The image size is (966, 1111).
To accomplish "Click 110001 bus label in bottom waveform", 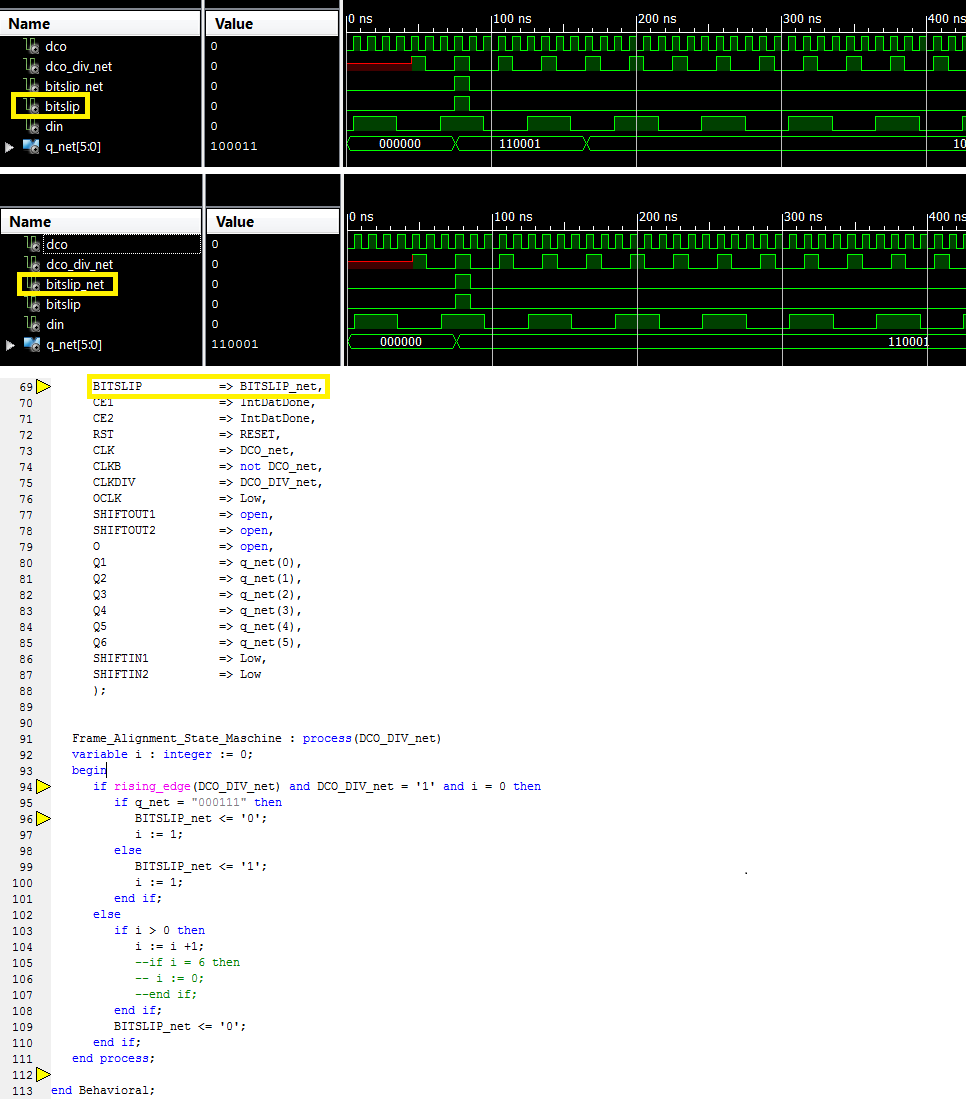I will coord(909,342).
